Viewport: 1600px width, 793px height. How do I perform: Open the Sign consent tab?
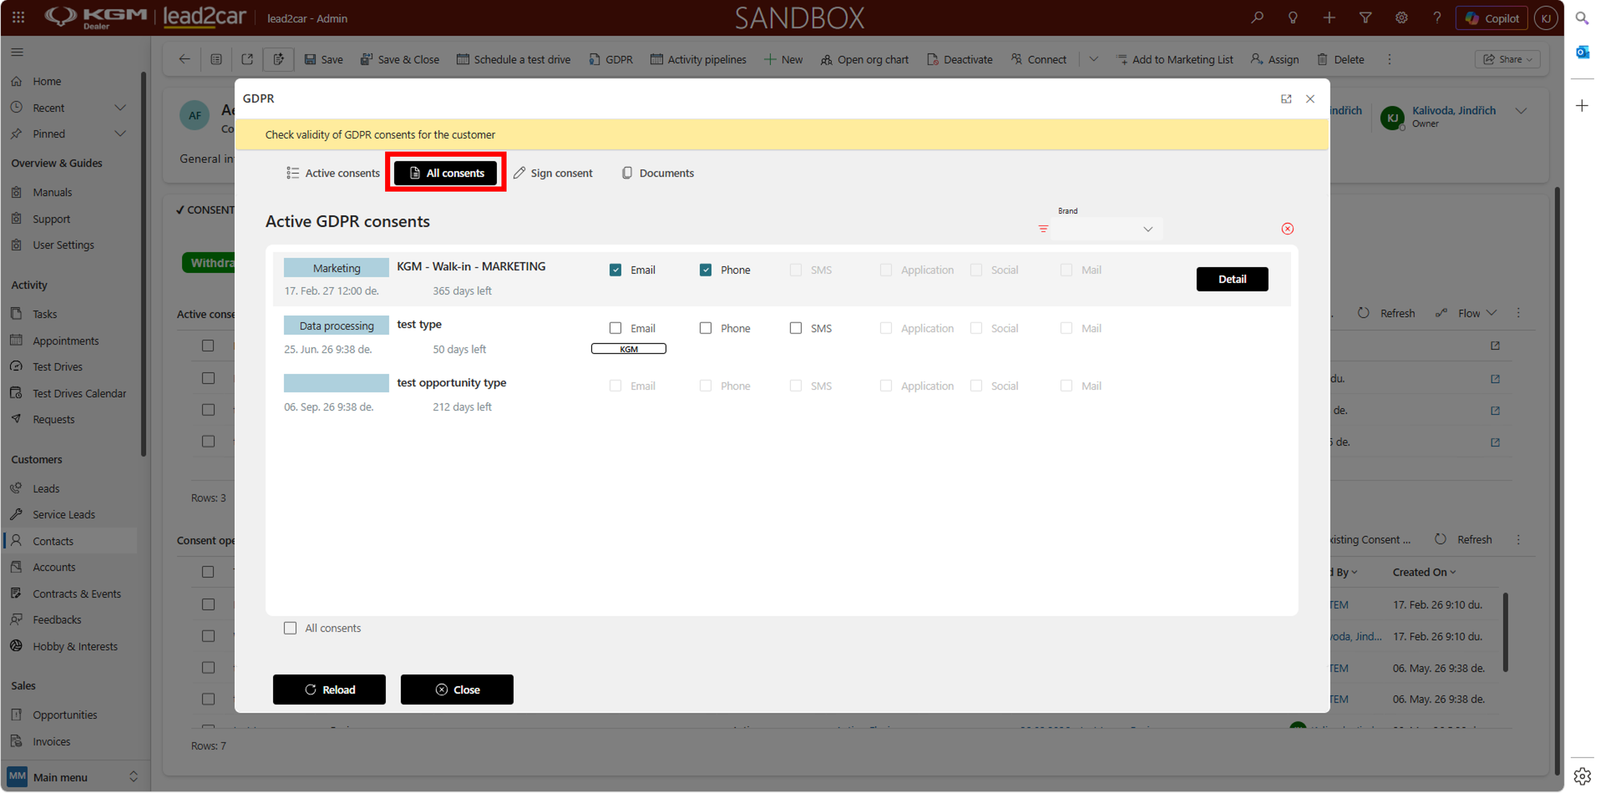(553, 173)
